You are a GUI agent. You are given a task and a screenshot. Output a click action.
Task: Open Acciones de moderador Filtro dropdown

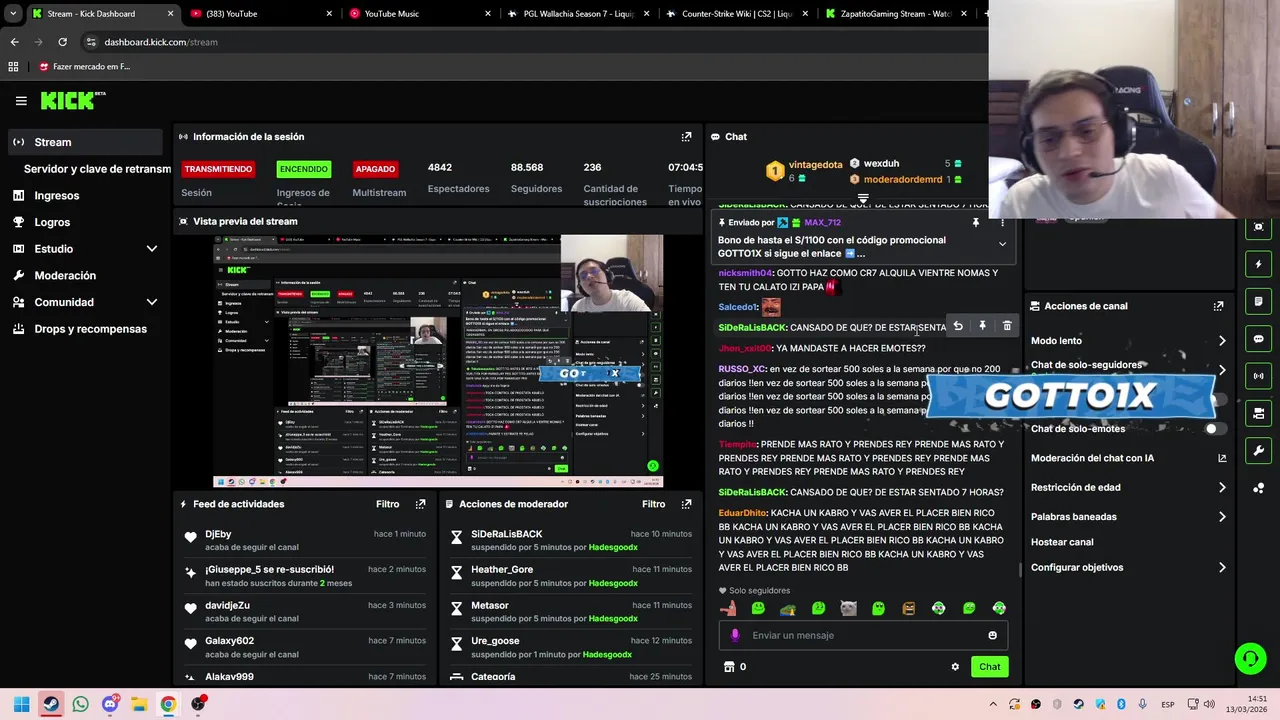(x=653, y=504)
